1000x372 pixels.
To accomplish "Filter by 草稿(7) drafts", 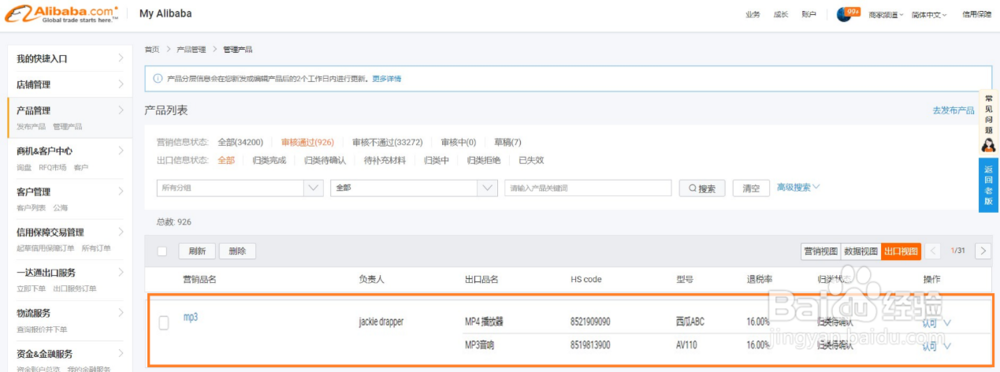I will [x=508, y=142].
